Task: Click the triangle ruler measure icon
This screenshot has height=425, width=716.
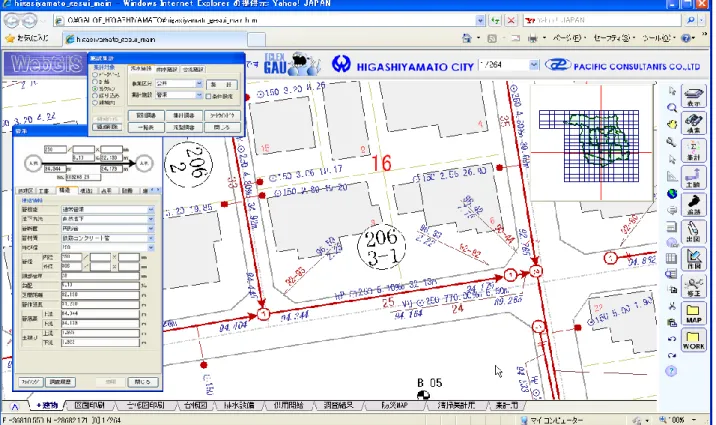Action: 672,176
